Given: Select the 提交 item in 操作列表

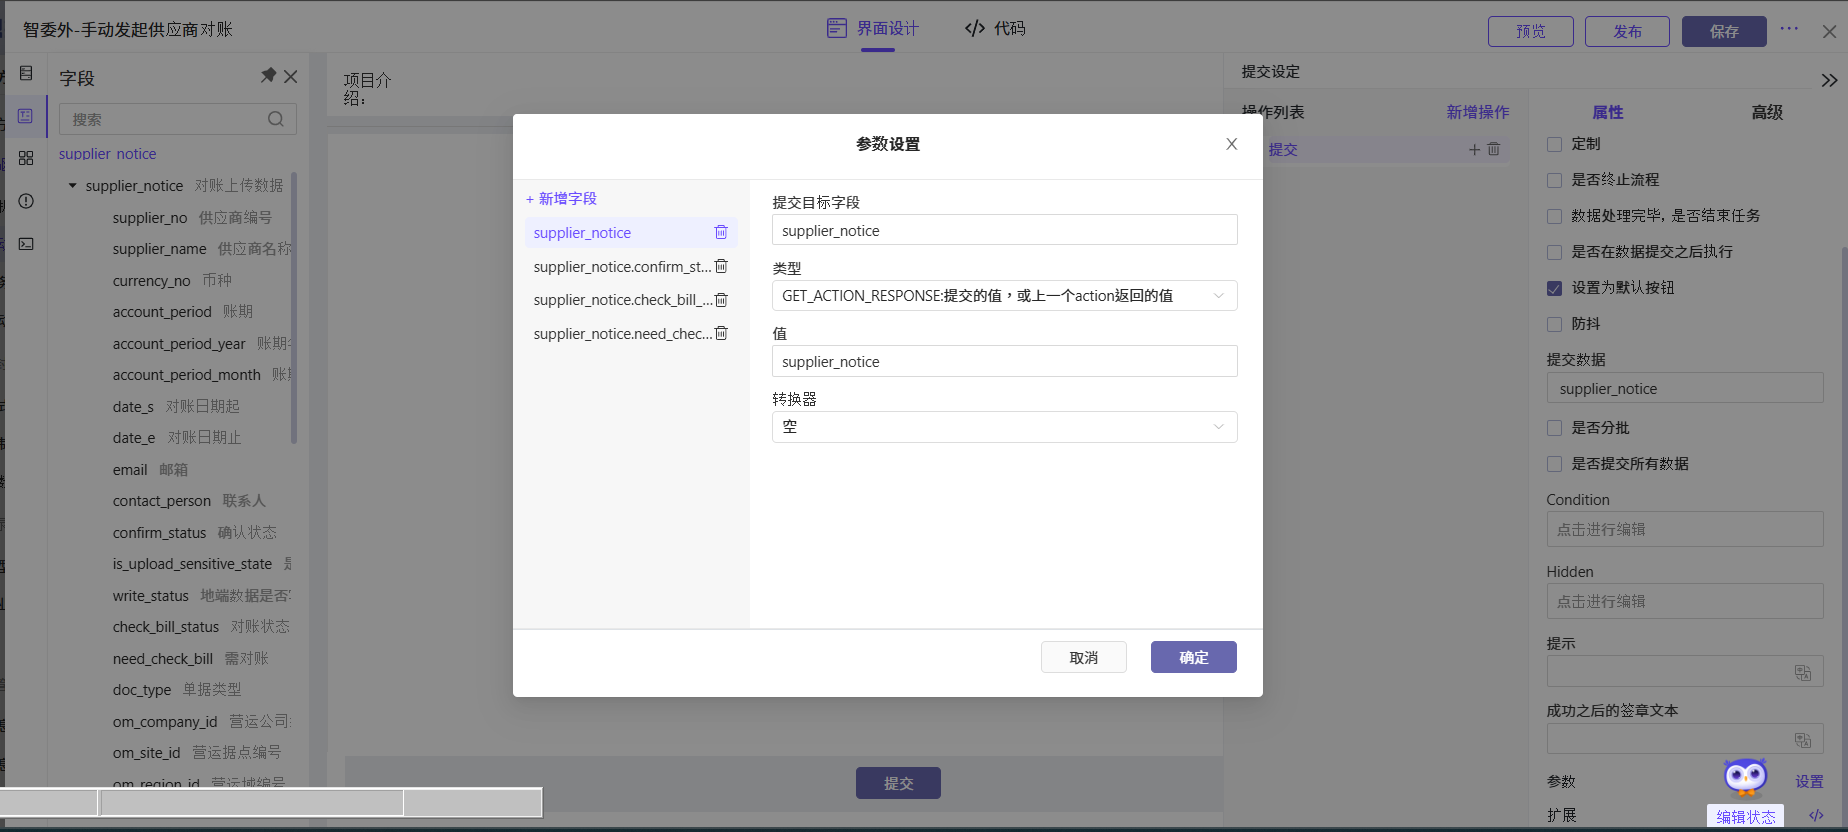Looking at the screenshot, I should 1283,149.
